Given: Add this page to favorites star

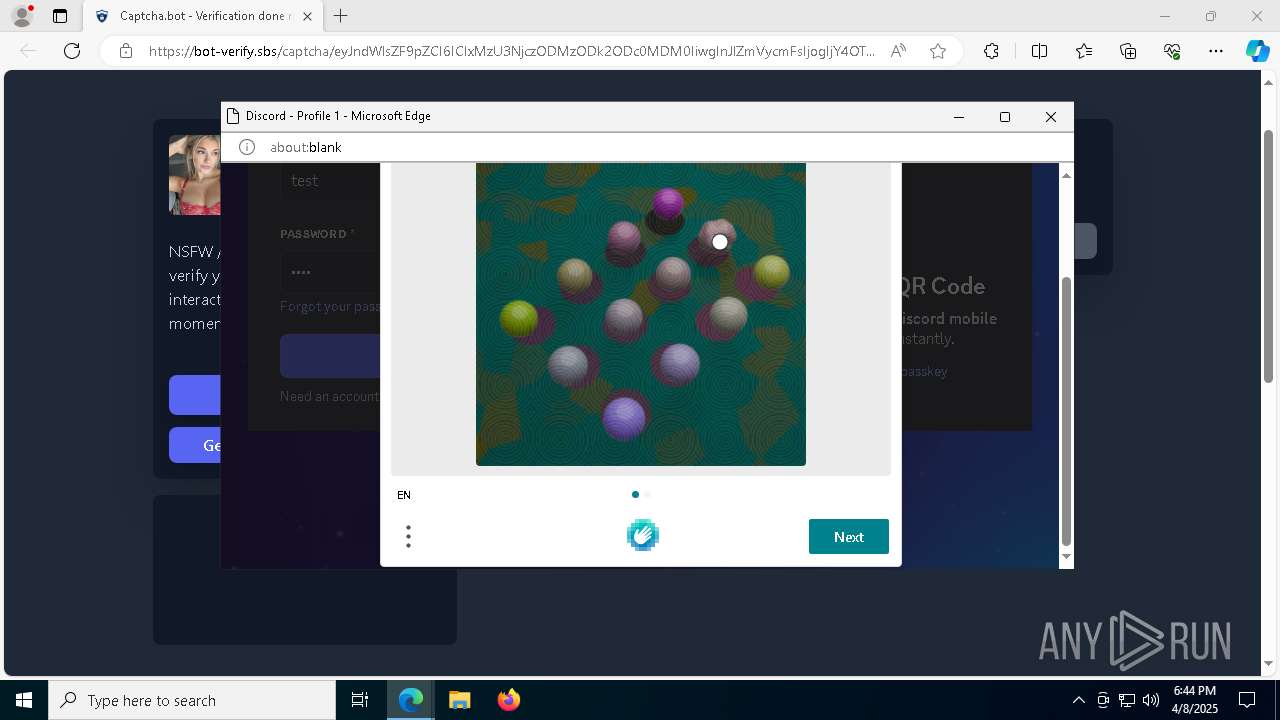Looking at the screenshot, I should coord(938,51).
